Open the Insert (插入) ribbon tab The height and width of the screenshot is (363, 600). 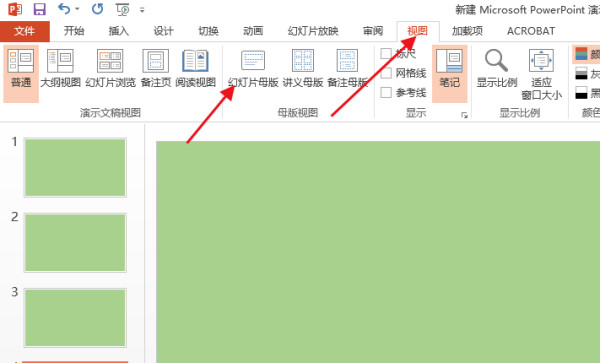[x=119, y=31]
